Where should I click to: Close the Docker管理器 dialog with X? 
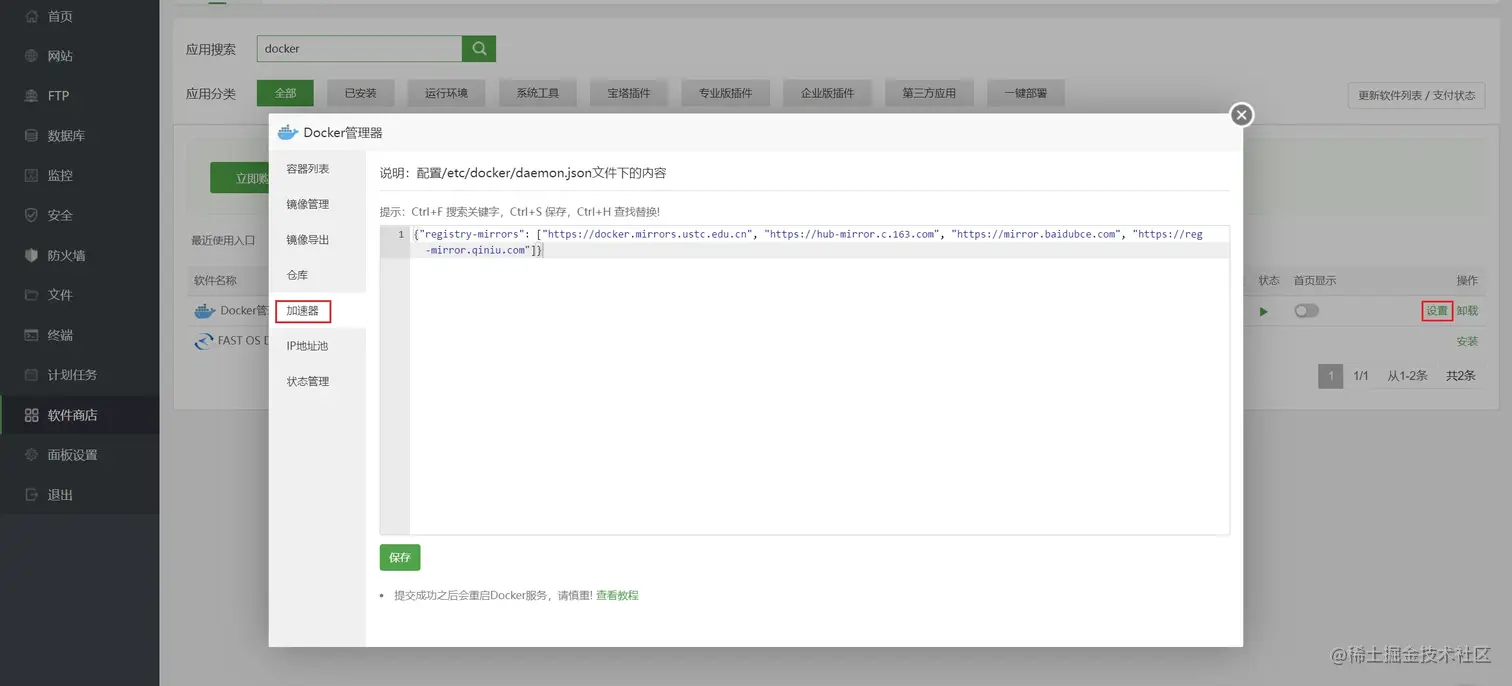click(1241, 115)
